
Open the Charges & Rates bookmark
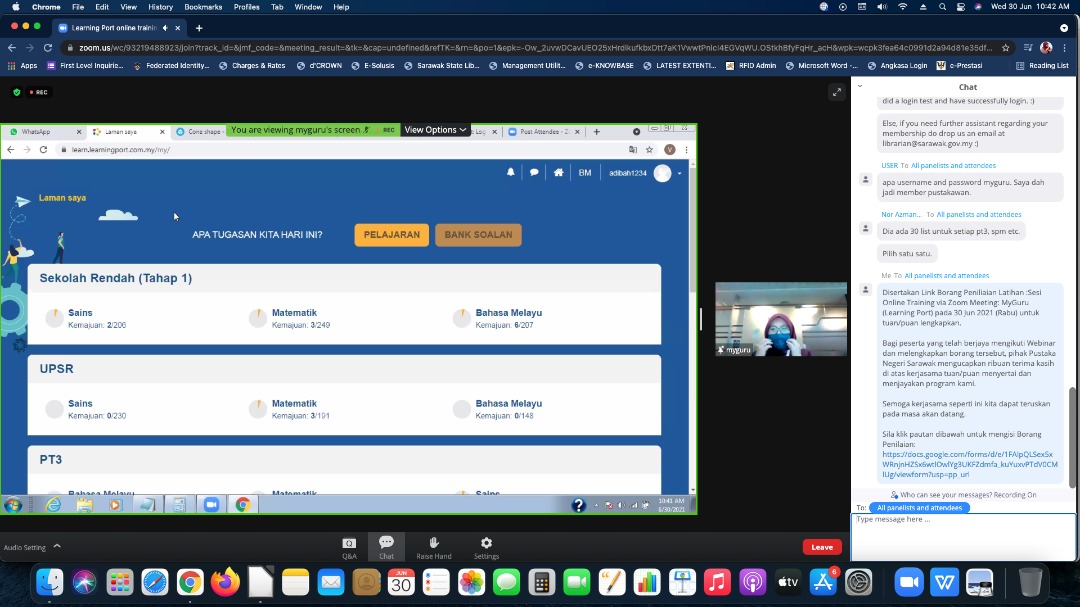point(252,65)
